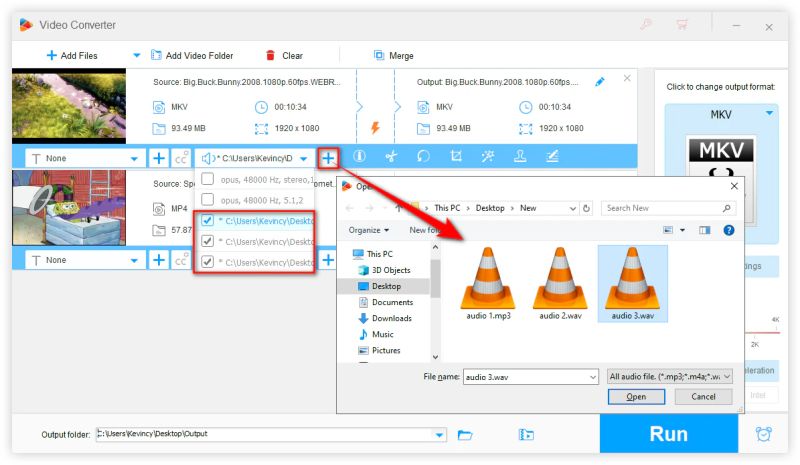Viewport: 800px width, 465px height.
Task: Open the output folder list icon
Action: [x=526, y=435]
